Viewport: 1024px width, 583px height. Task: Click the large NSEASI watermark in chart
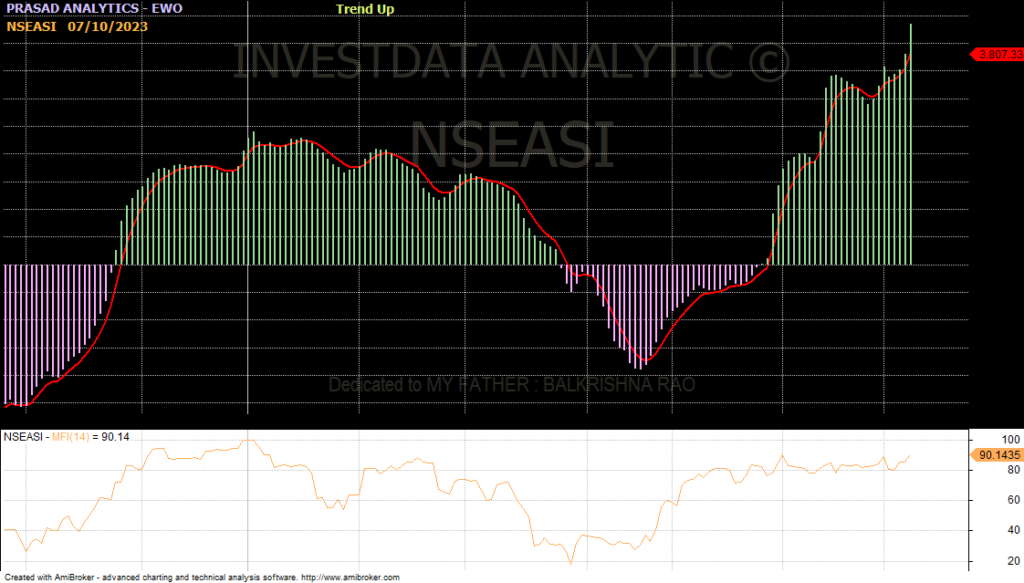coord(511,145)
